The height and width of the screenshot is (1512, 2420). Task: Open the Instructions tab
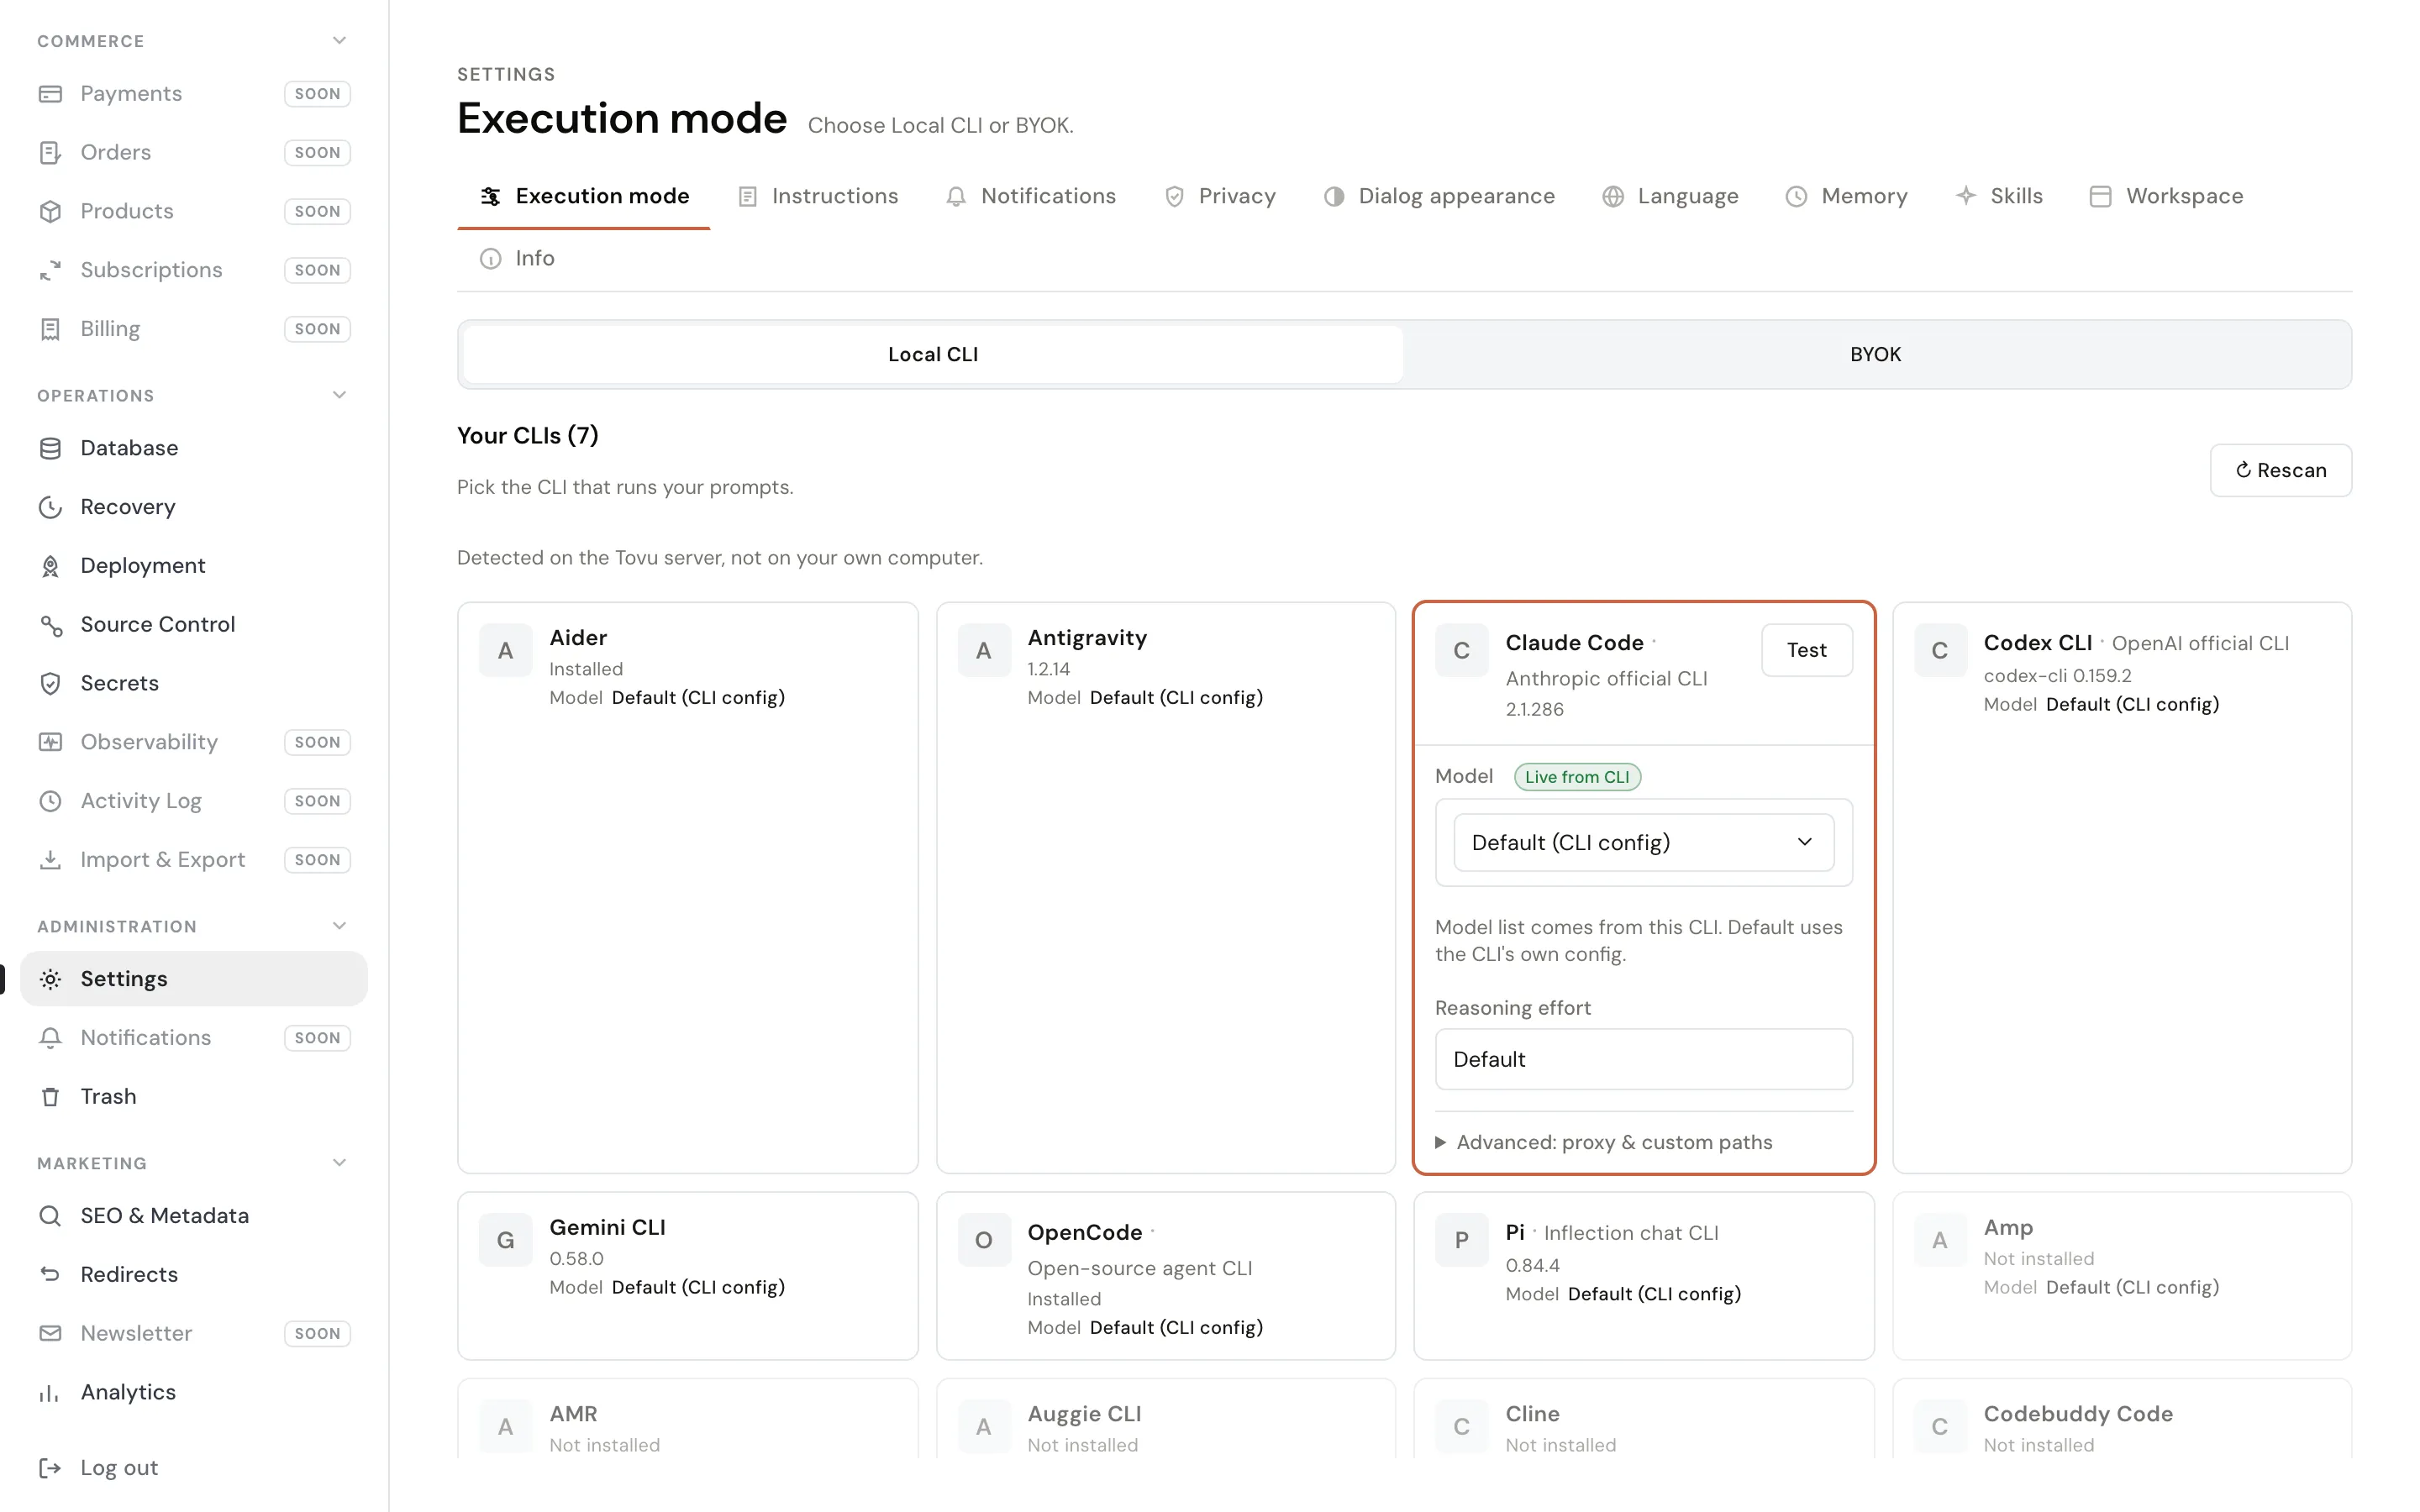818,197
